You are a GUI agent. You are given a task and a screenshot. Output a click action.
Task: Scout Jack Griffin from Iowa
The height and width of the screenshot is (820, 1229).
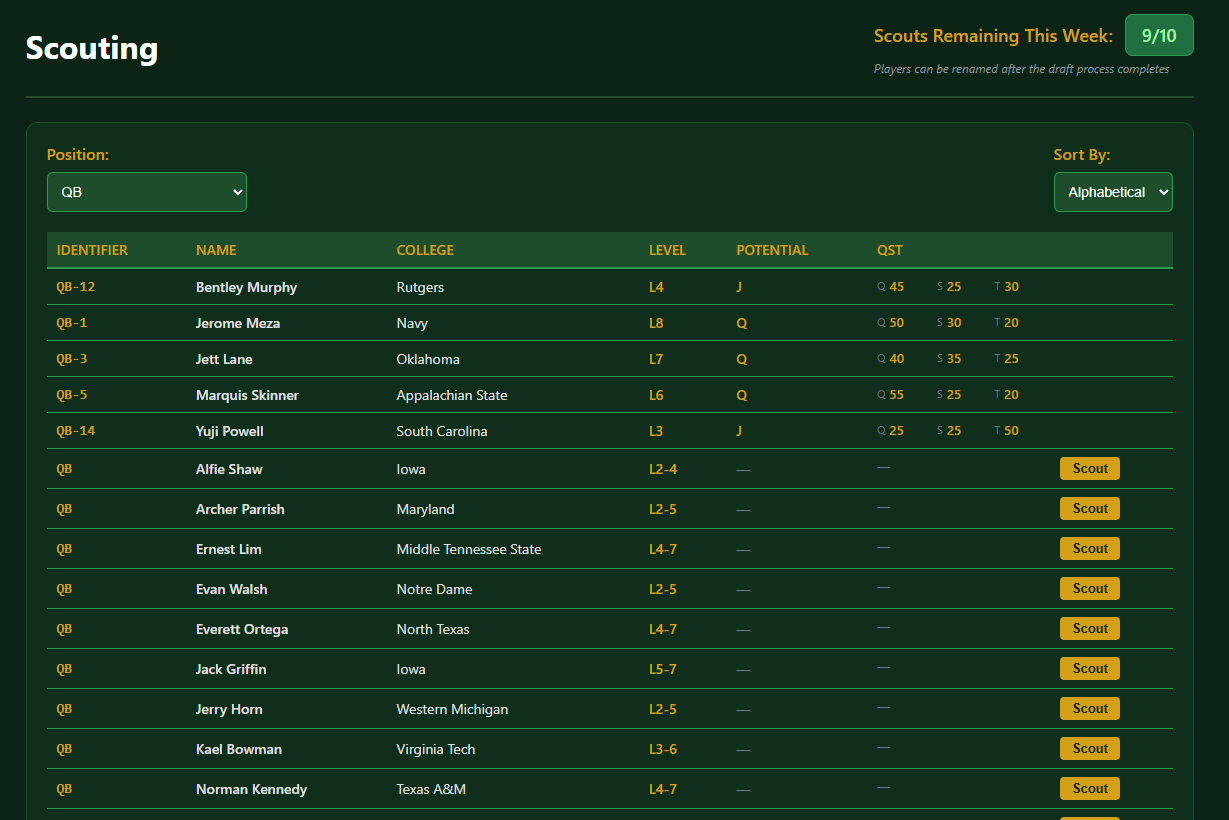1089,669
